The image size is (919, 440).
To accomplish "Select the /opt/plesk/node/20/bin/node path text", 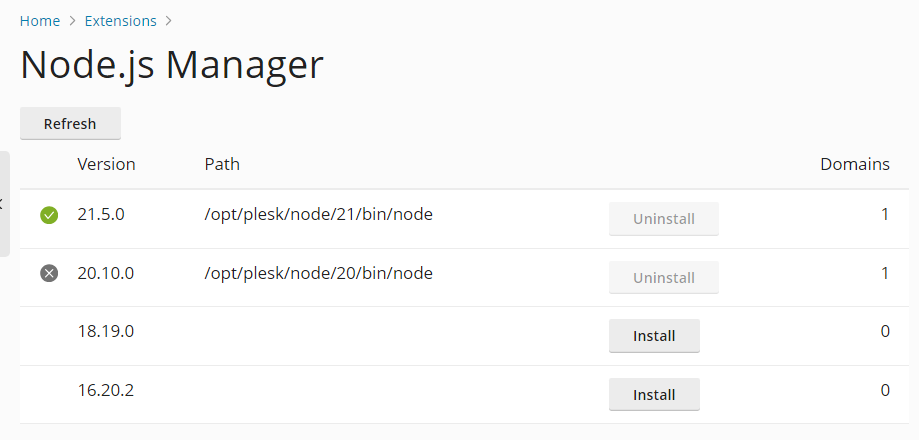I will tap(318, 272).
